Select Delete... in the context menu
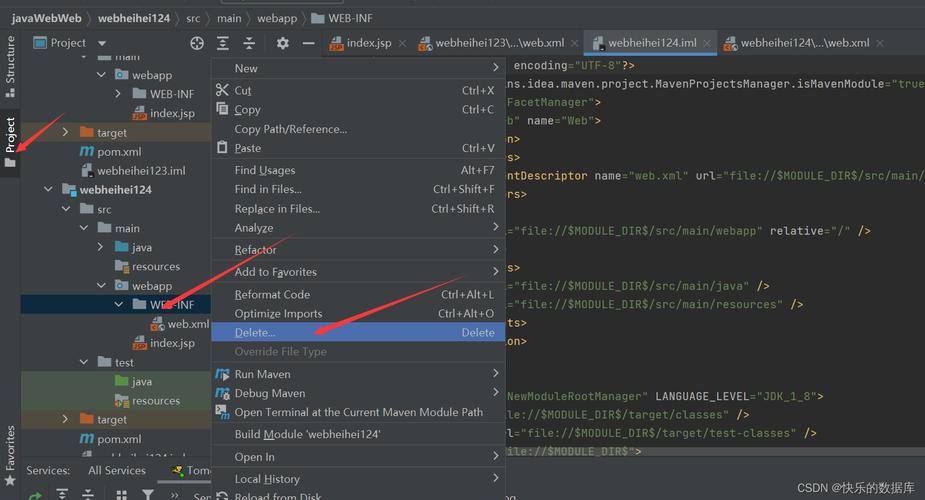 pyautogui.click(x=255, y=332)
